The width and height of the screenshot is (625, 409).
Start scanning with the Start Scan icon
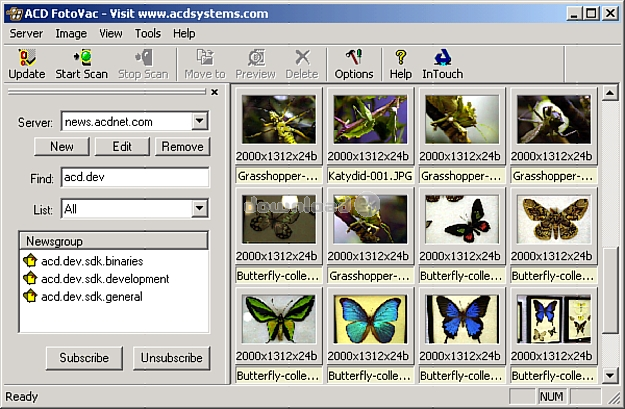coord(81,64)
